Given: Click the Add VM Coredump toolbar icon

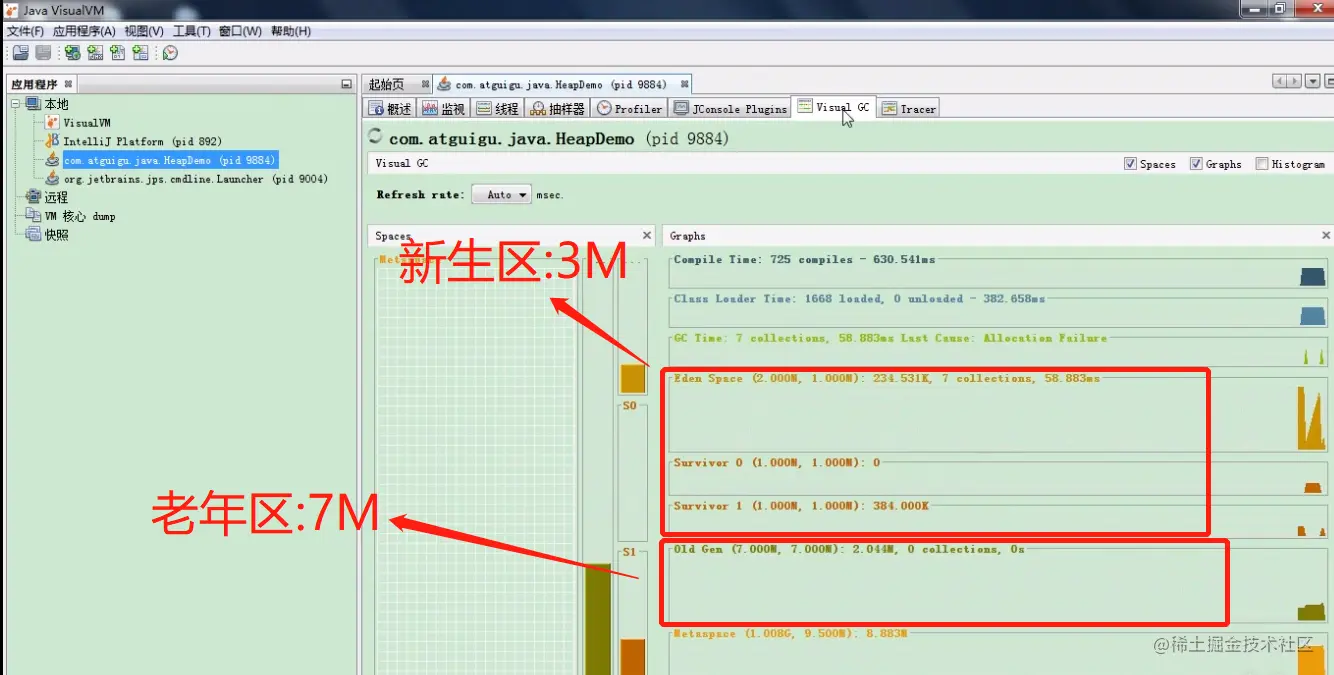Looking at the screenshot, I should tap(118, 53).
